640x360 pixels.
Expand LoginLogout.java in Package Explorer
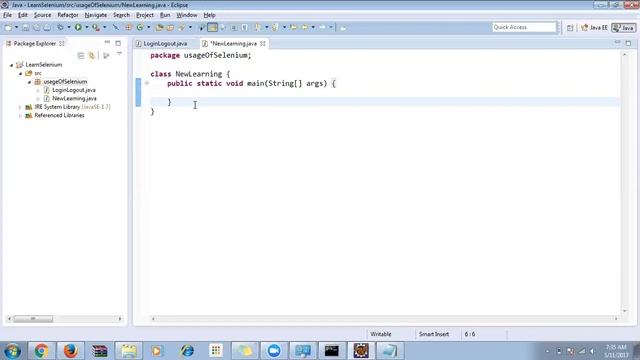click(x=38, y=90)
